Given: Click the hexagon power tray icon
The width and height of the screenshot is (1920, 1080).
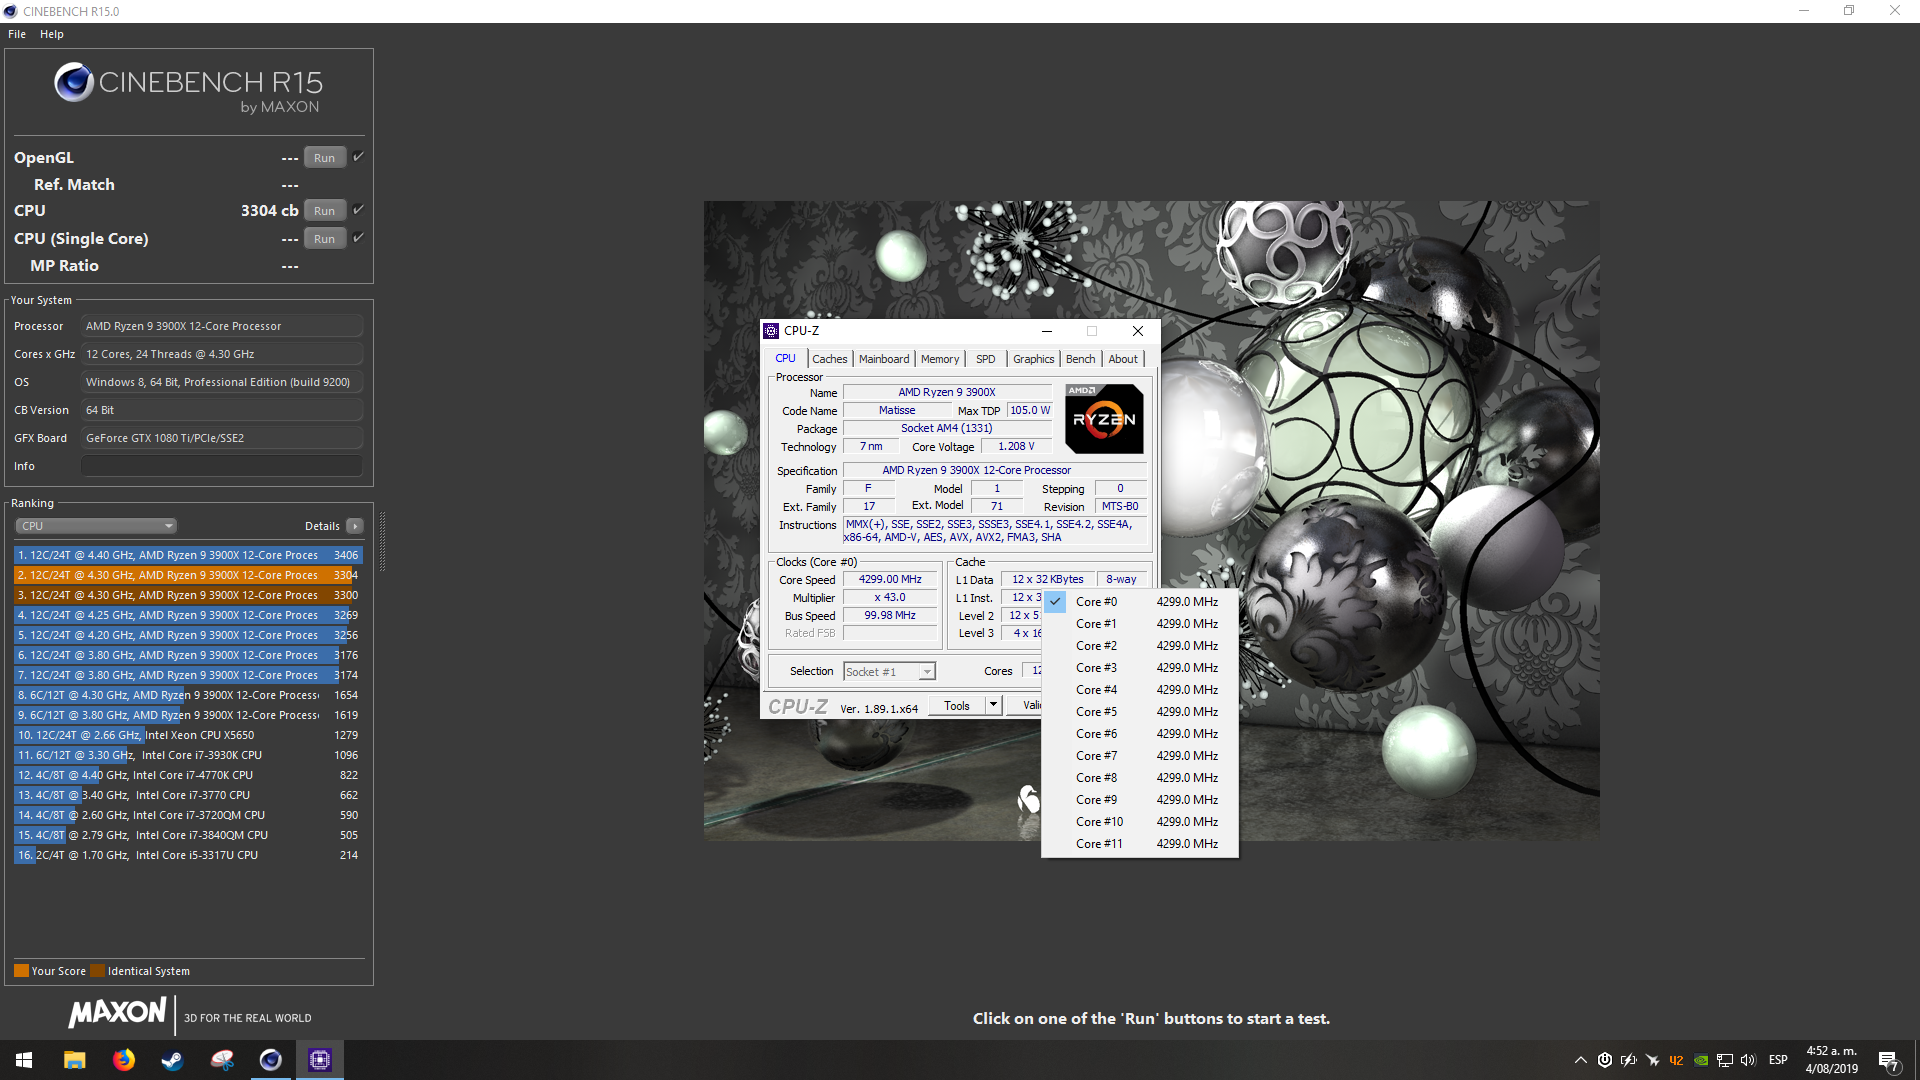Looking at the screenshot, I should tap(1604, 1060).
